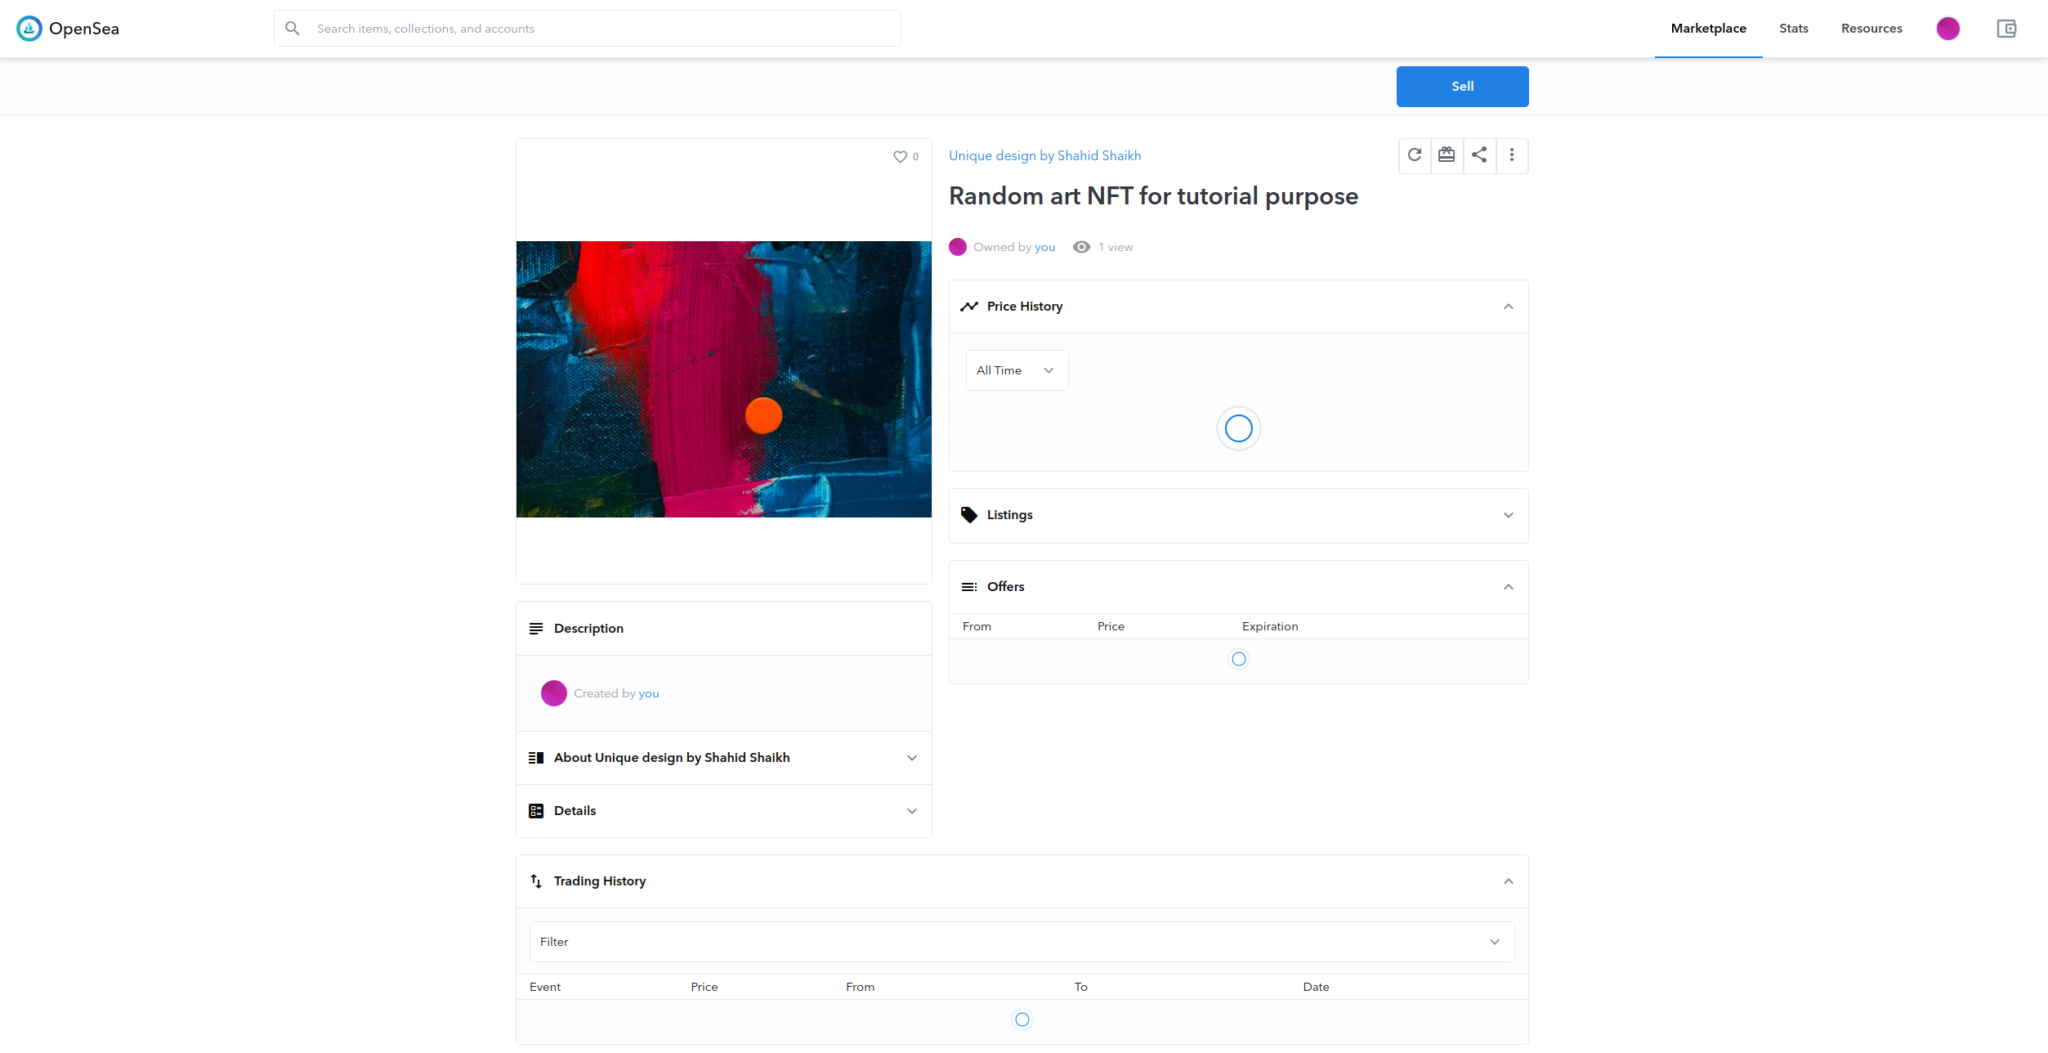Click the Expiration column header in Offers
Image resolution: width=2048 pixels, height=1053 pixels.
[1270, 626]
